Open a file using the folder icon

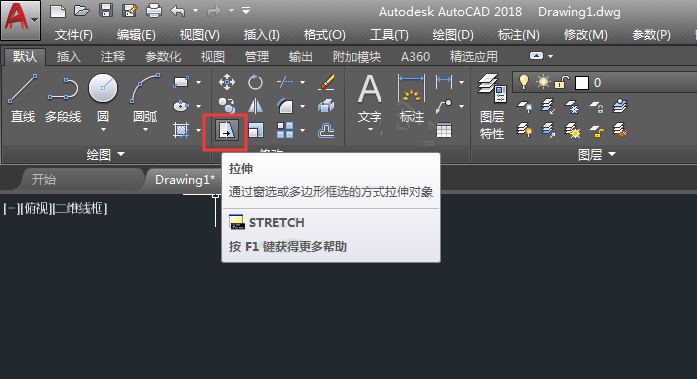(x=82, y=11)
